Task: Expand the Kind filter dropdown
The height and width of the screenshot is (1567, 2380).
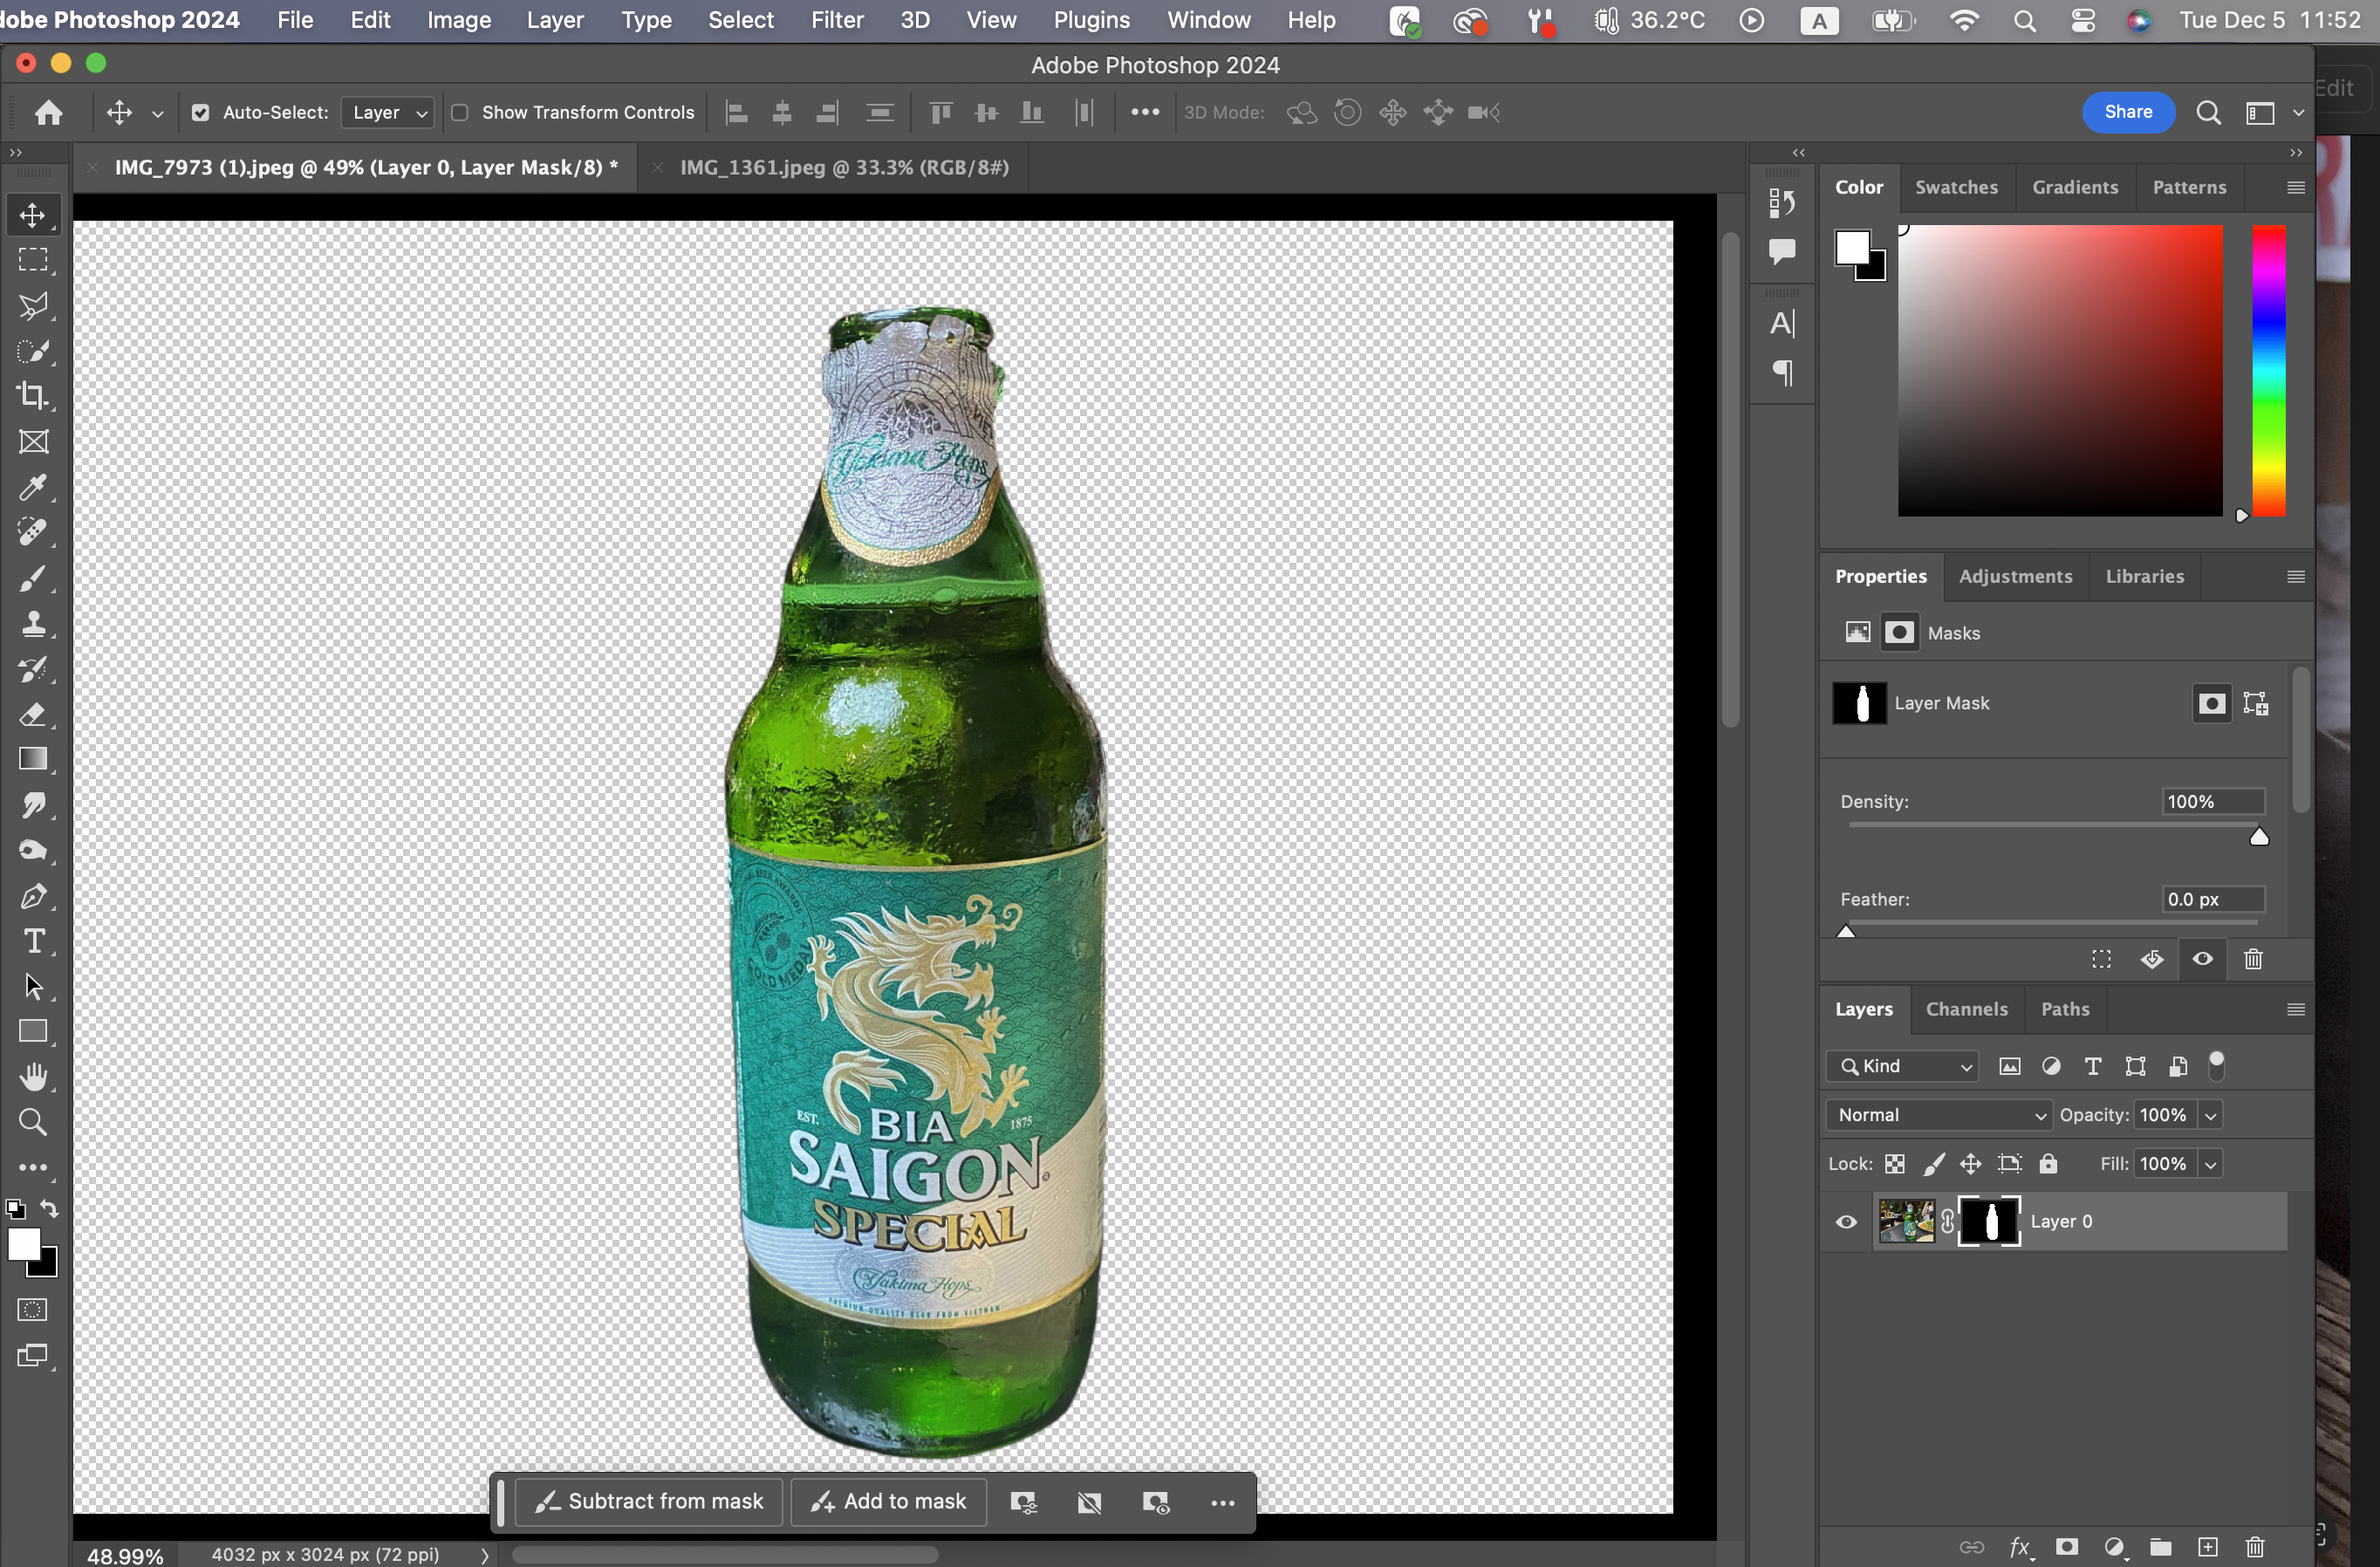Action: coord(1903,1066)
